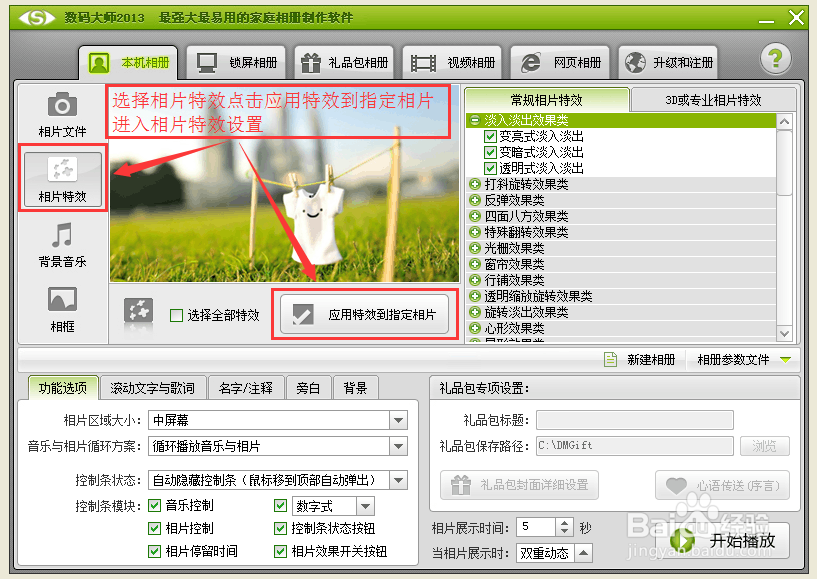Collapse the 淡入淡出效果类 group
817x579 pixels.
[x=474, y=120]
